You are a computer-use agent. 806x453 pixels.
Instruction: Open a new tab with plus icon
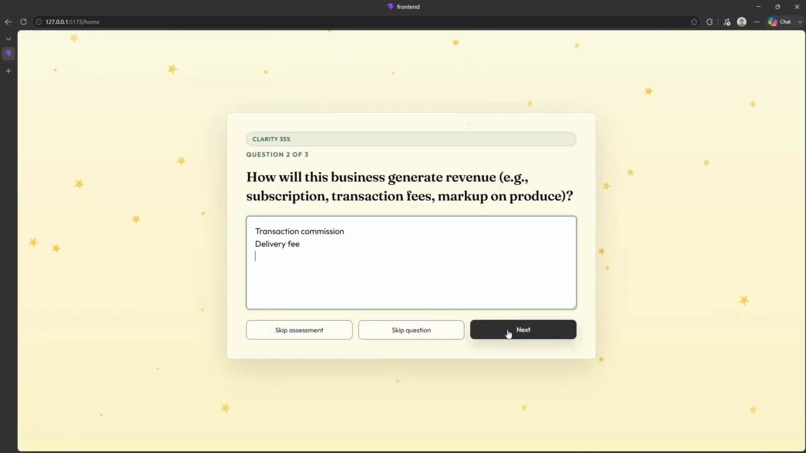pos(8,71)
